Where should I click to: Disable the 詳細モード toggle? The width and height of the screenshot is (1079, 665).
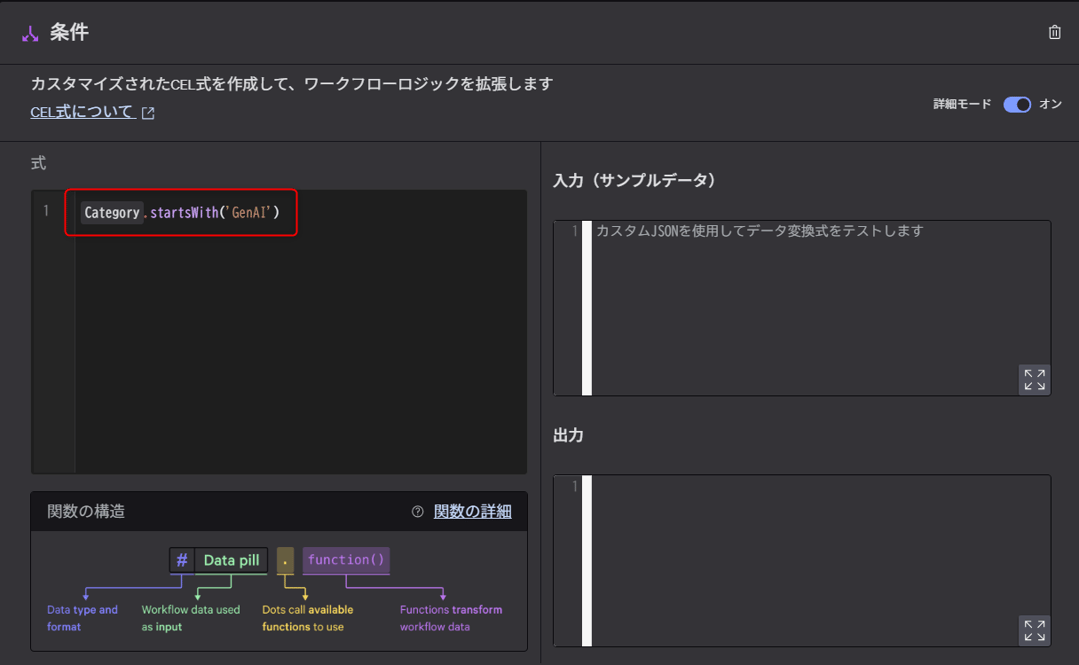1017,104
